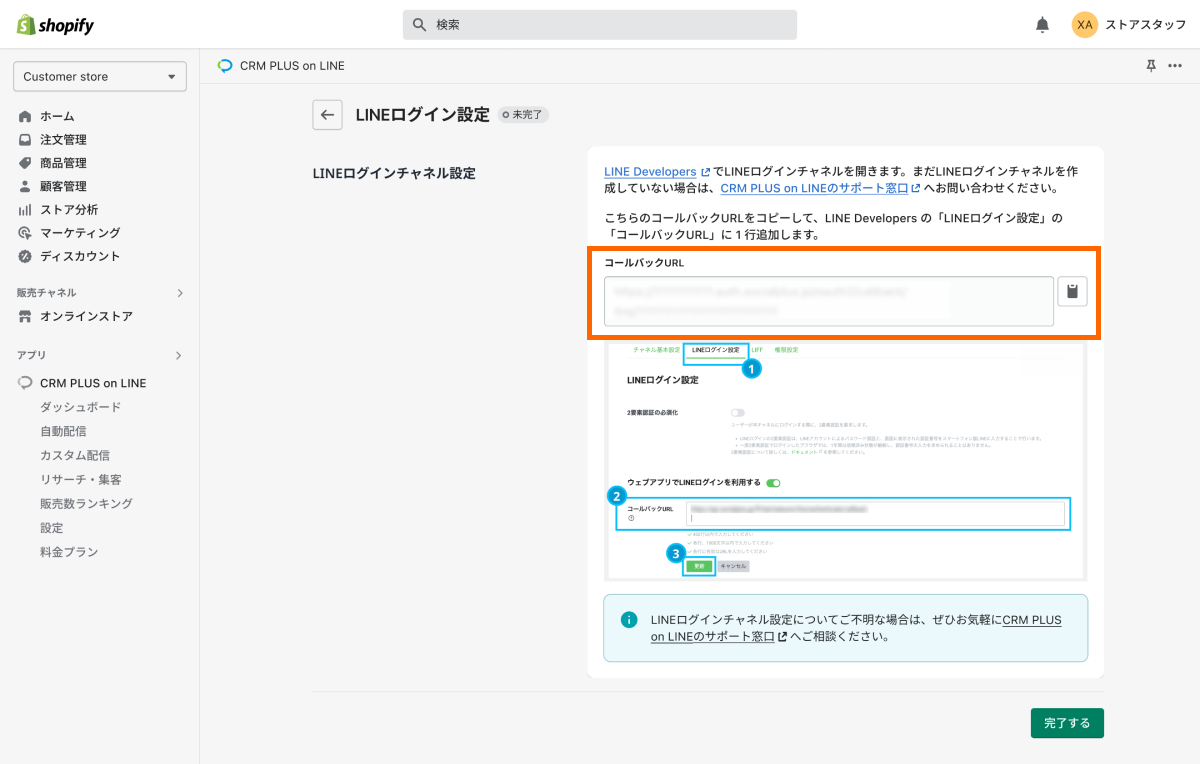
Task: Open CRM PLUS on LINE in sidebar
Action: tap(93, 383)
